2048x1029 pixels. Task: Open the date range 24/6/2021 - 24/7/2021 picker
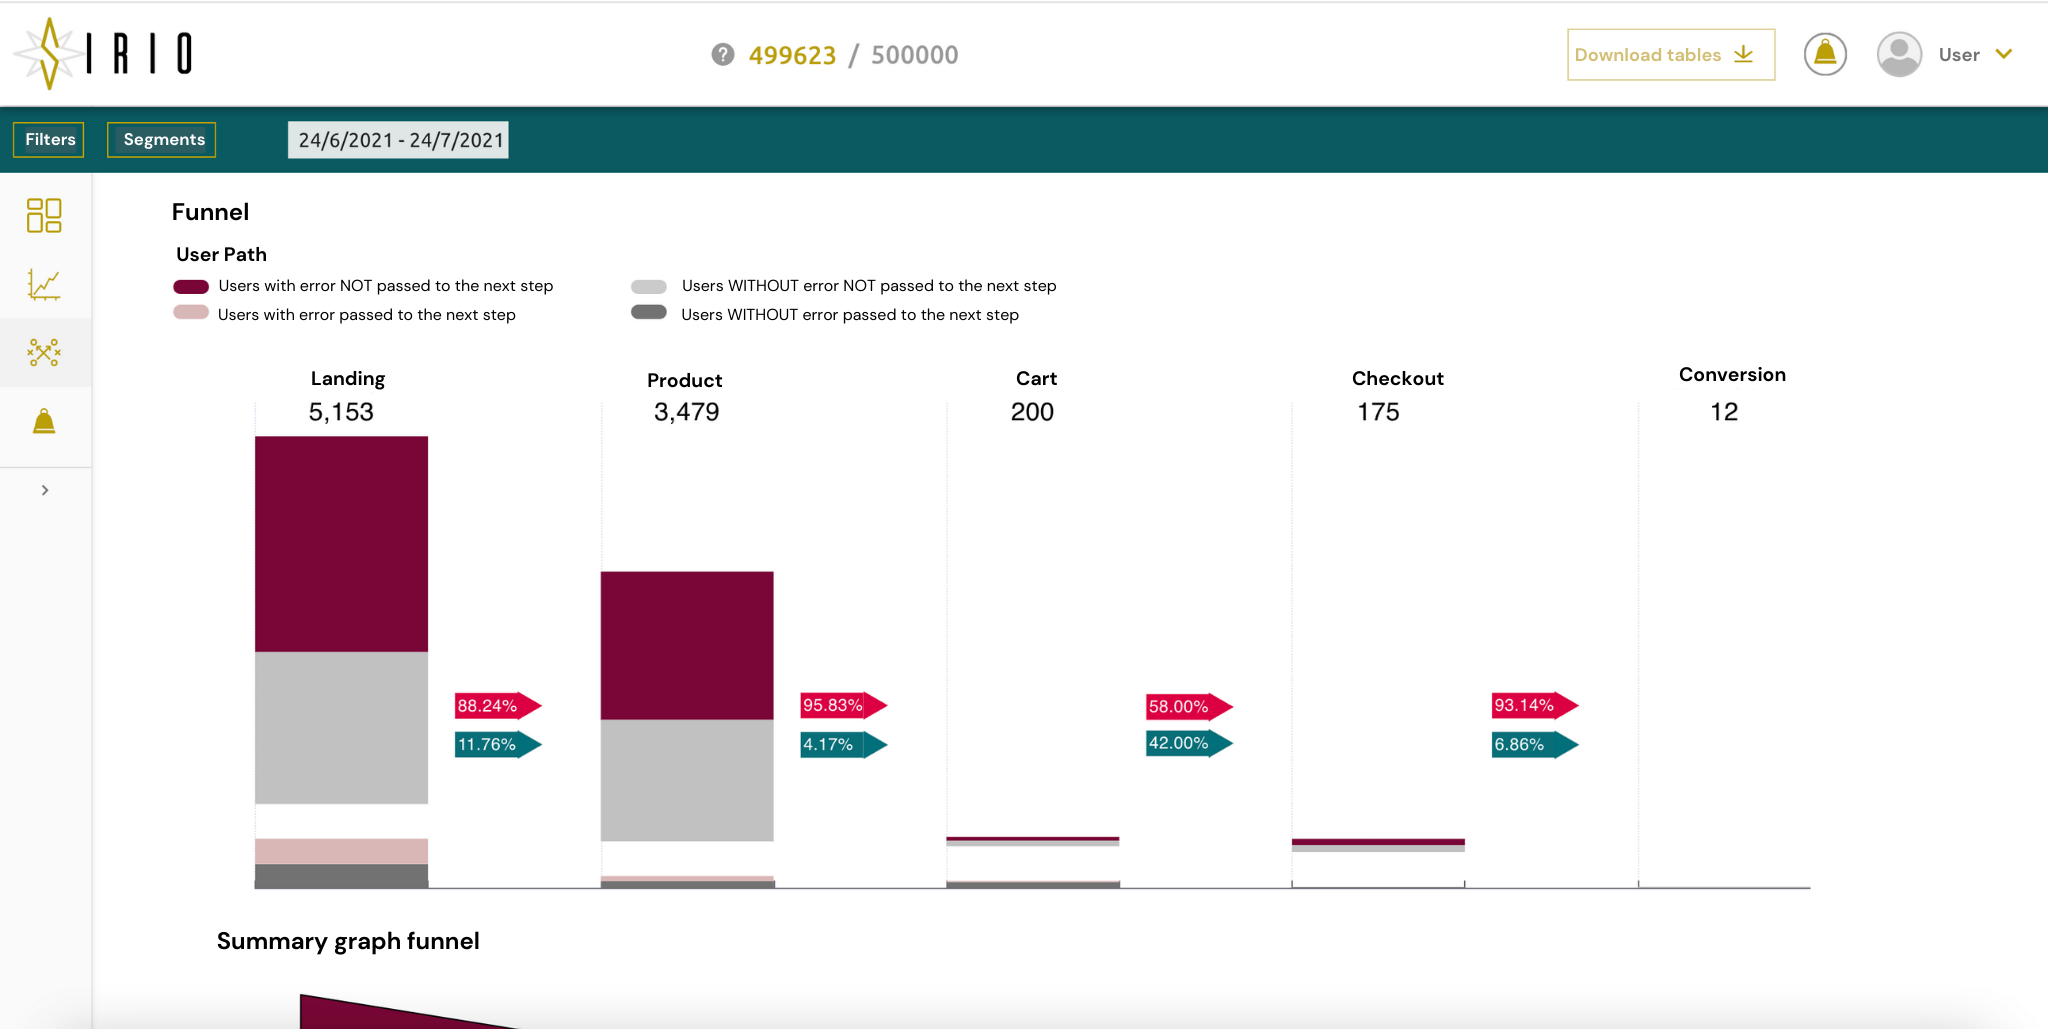398,140
